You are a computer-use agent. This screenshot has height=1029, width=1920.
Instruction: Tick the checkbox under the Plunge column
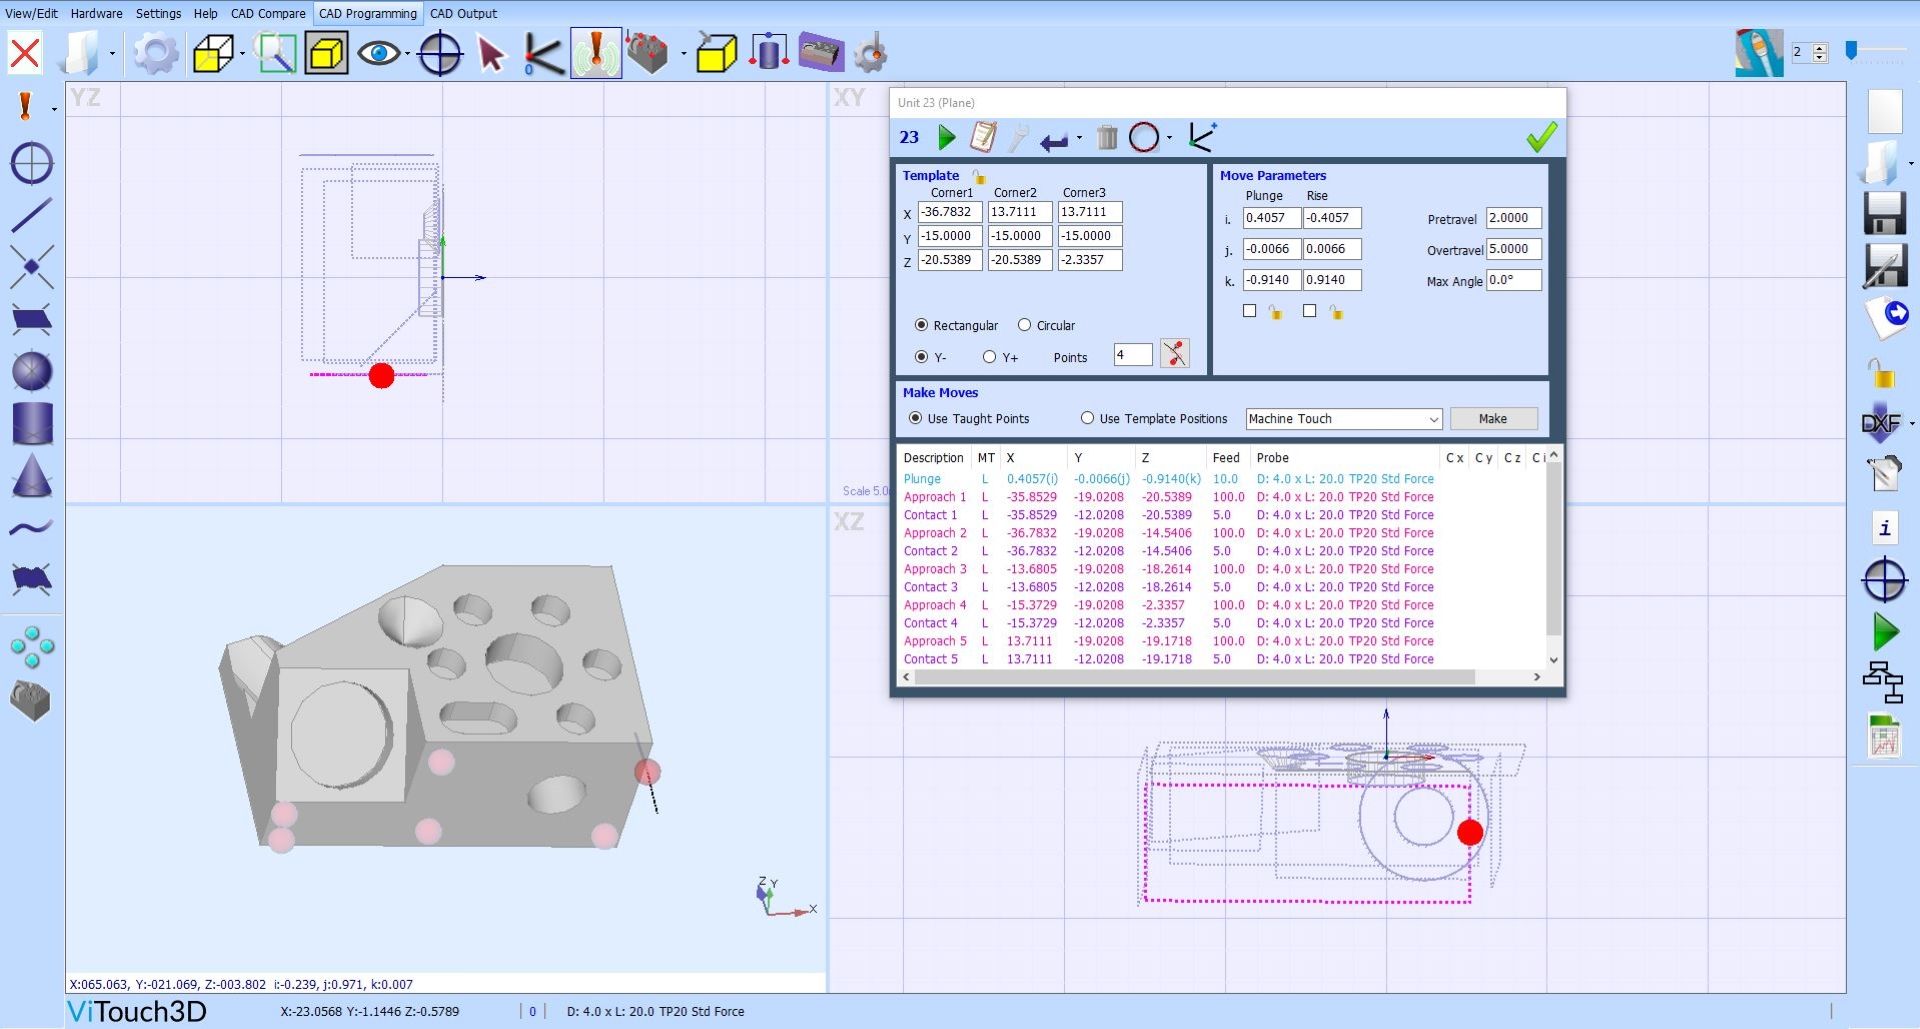(1249, 311)
